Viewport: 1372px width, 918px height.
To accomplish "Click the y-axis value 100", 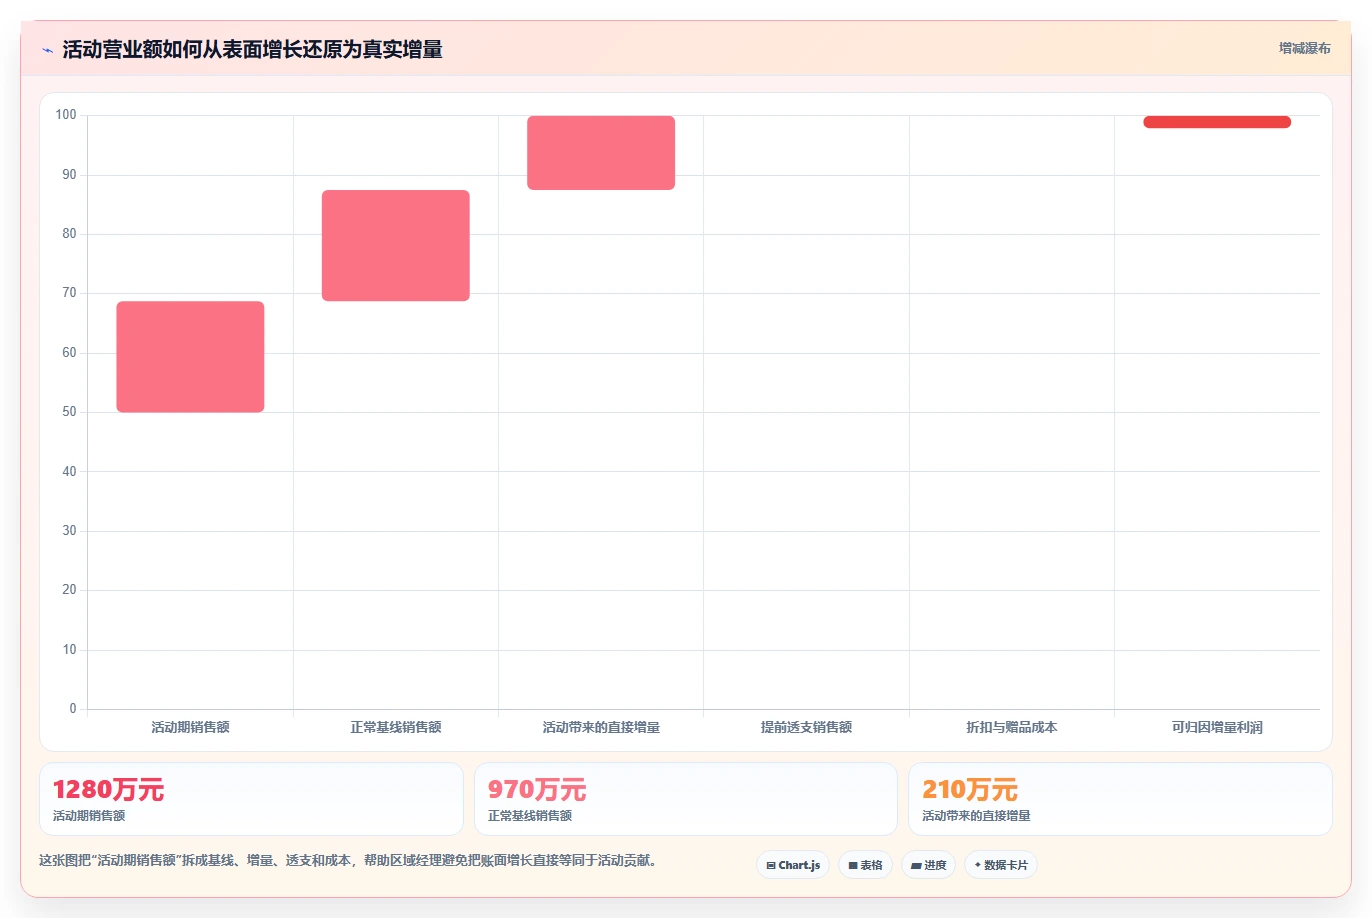I will 66,115.
